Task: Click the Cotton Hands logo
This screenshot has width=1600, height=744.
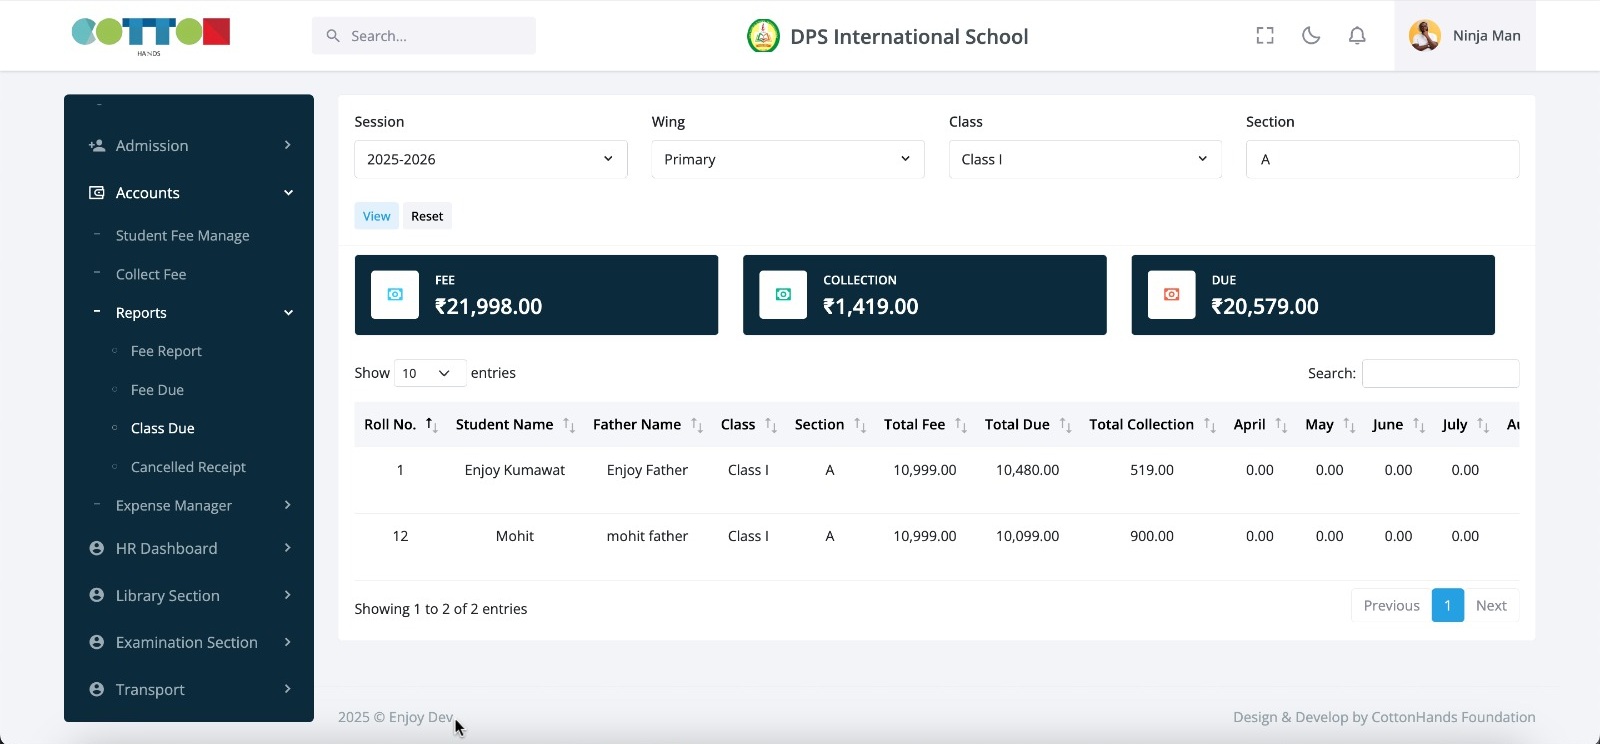Action: (x=151, y=35)
